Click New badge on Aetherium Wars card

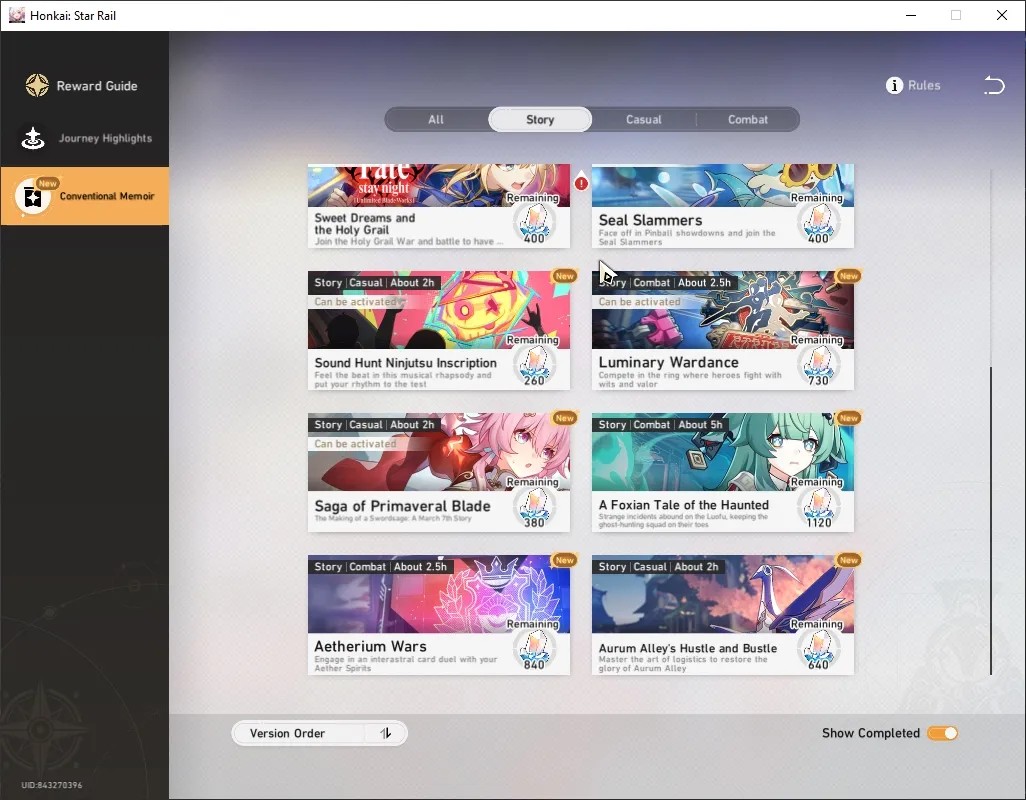[564, 560]
